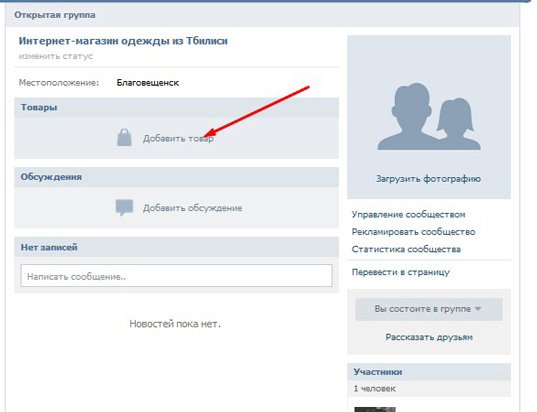Viewport: 537px width, 412px height.
Task: Click the dropdown arrow beside Вы состоите в группе
Action: pyautogui.click(x=478, y=309)
